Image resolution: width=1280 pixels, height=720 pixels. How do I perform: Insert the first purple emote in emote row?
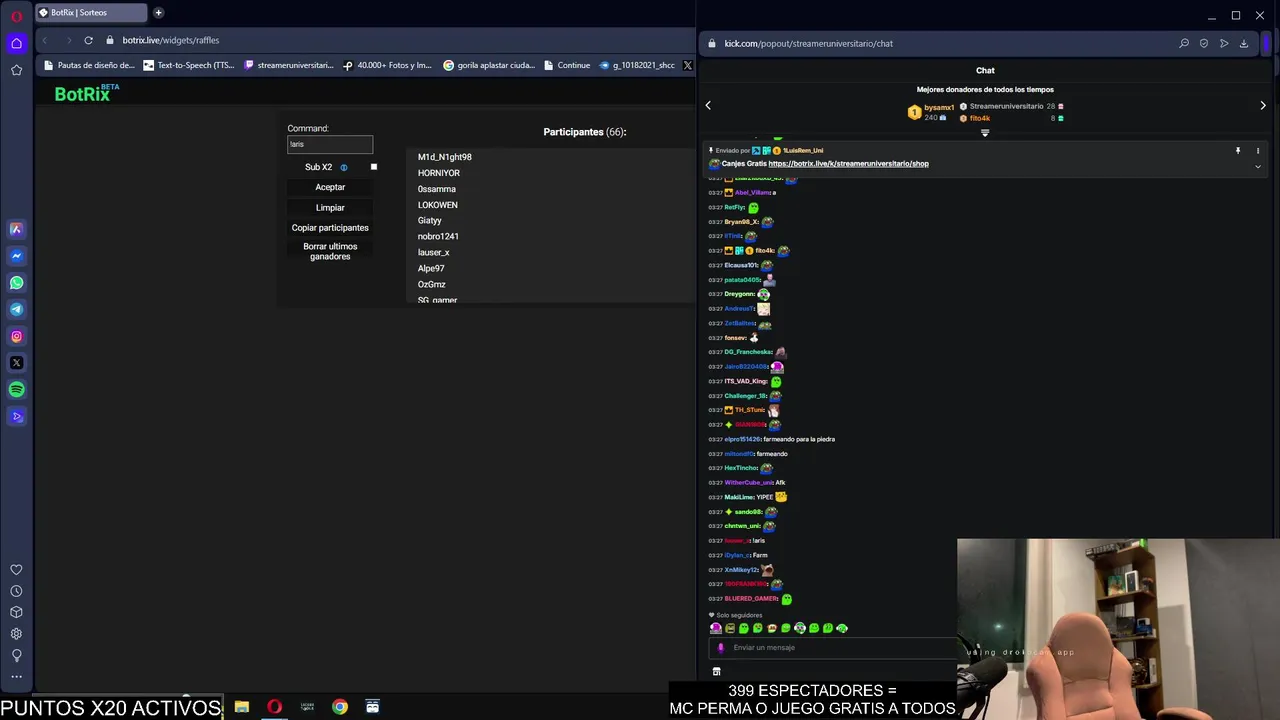pyautogui.click(x=716, y=628)
